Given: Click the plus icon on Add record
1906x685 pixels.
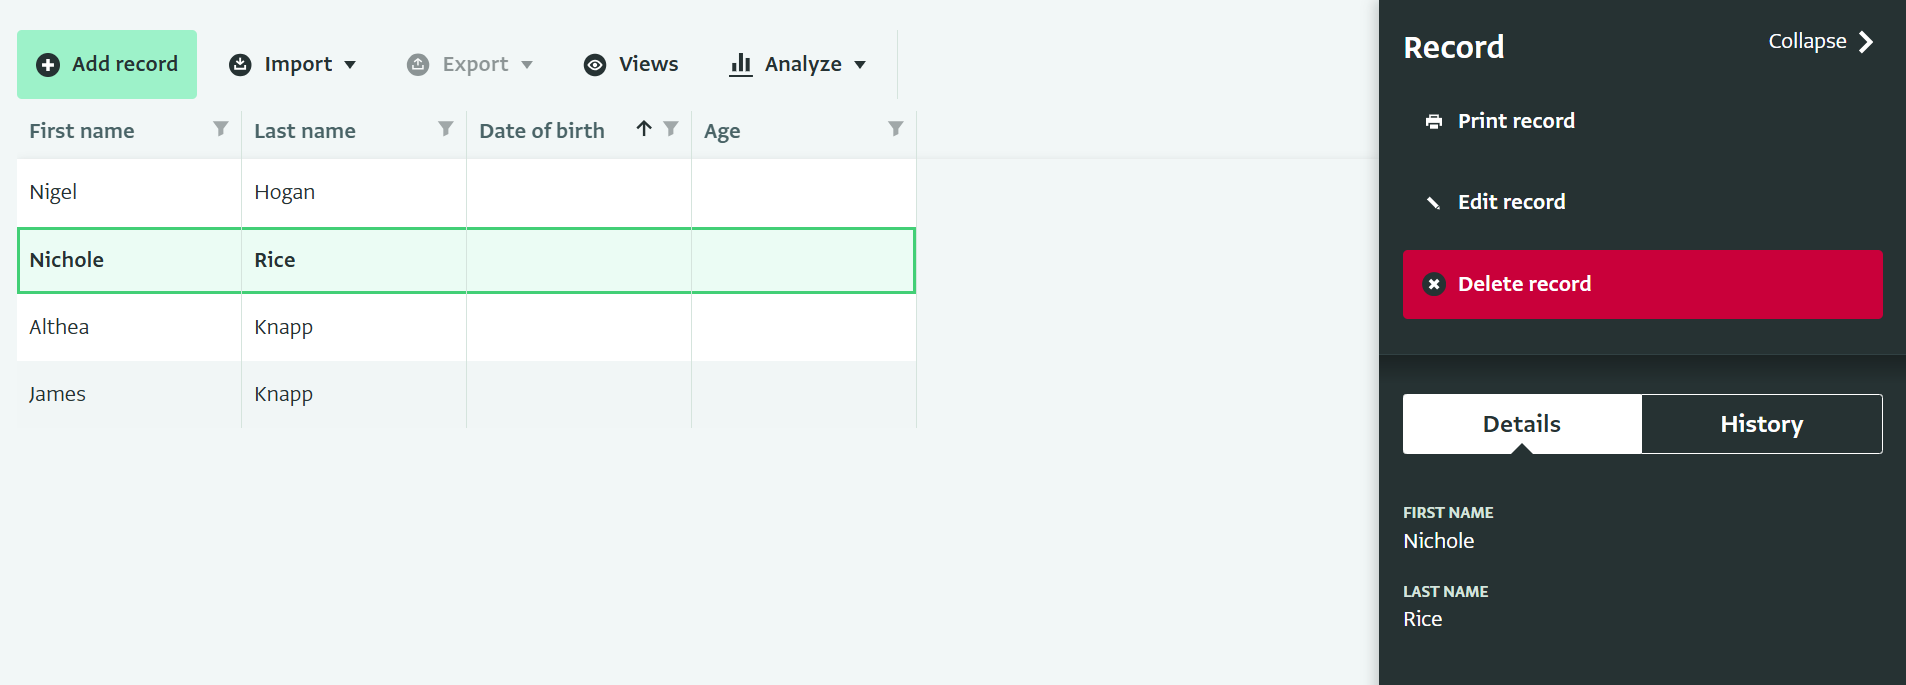Looking at the screenshot, I should (x=48, y=65).
